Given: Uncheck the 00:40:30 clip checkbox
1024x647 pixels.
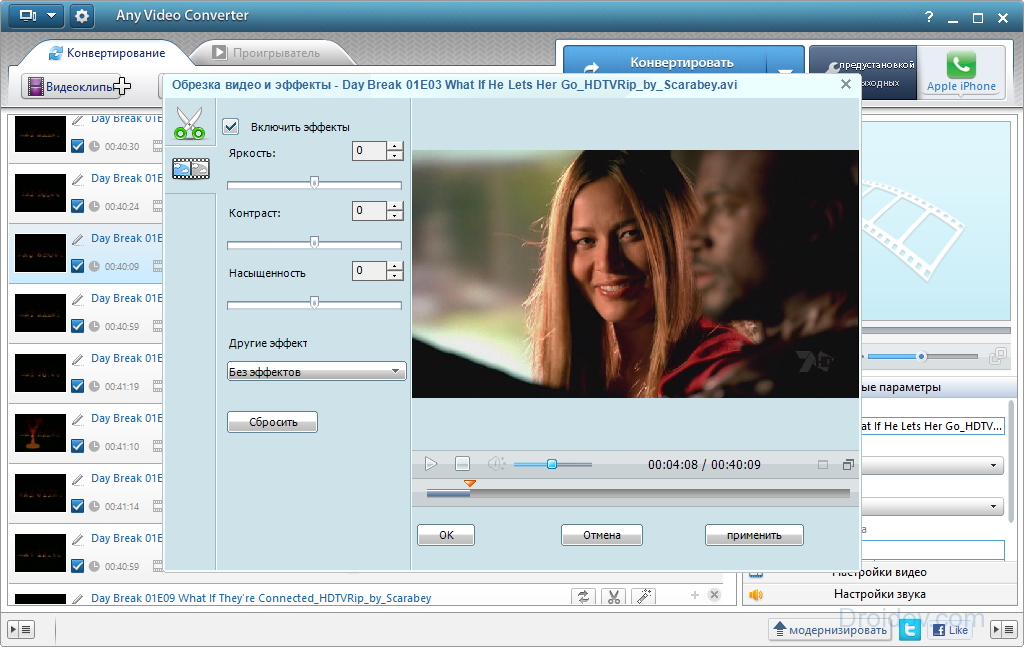Looking at the screenshot, I should point(77,146).
